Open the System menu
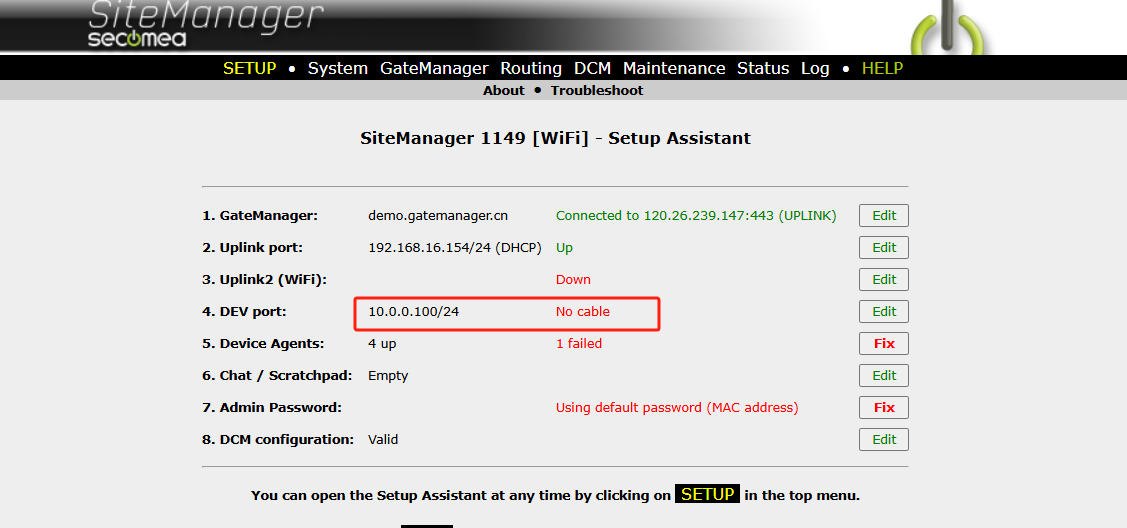 pos(338,68)
